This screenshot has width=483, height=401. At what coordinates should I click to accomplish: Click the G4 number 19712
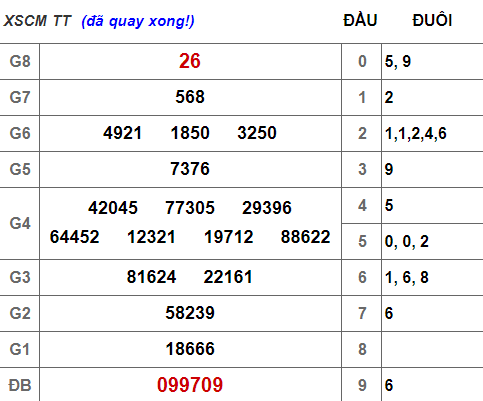tap(229, 237)
